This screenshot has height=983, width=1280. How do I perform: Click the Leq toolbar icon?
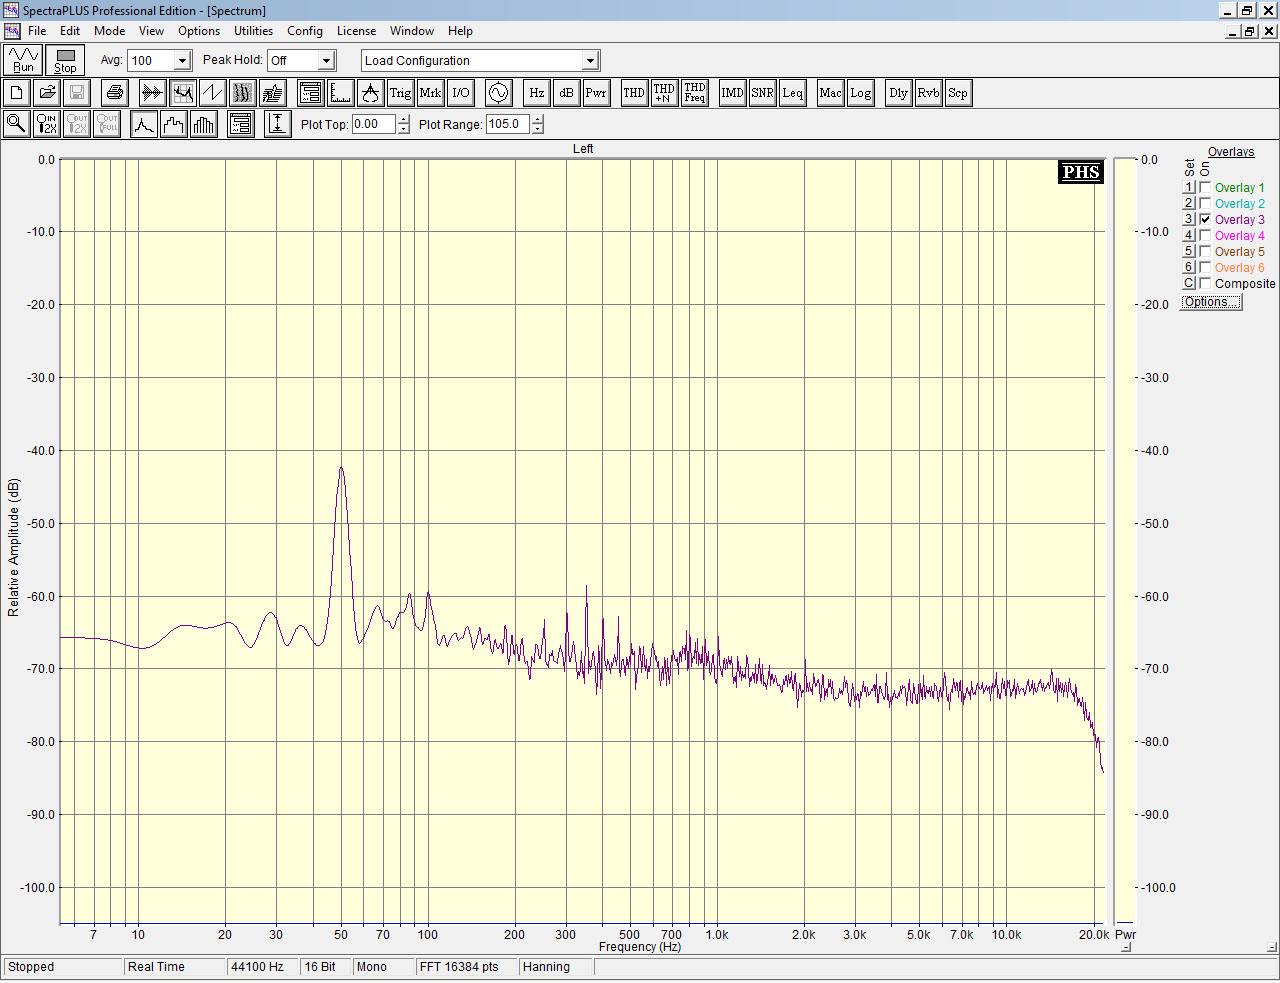click(x=792, y=93)
